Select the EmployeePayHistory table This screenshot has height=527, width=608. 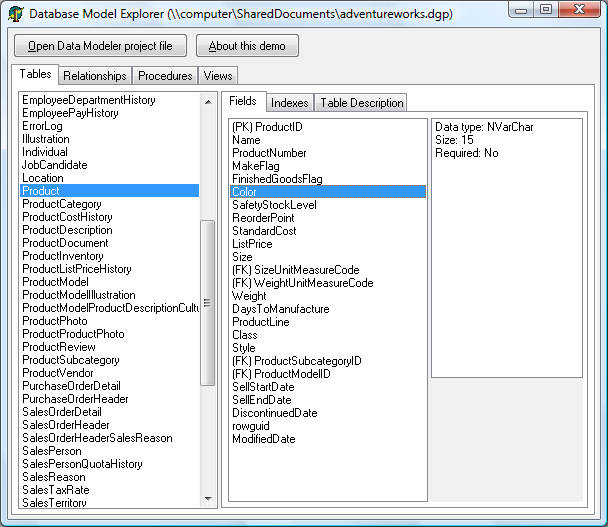[x=70, y=113]
